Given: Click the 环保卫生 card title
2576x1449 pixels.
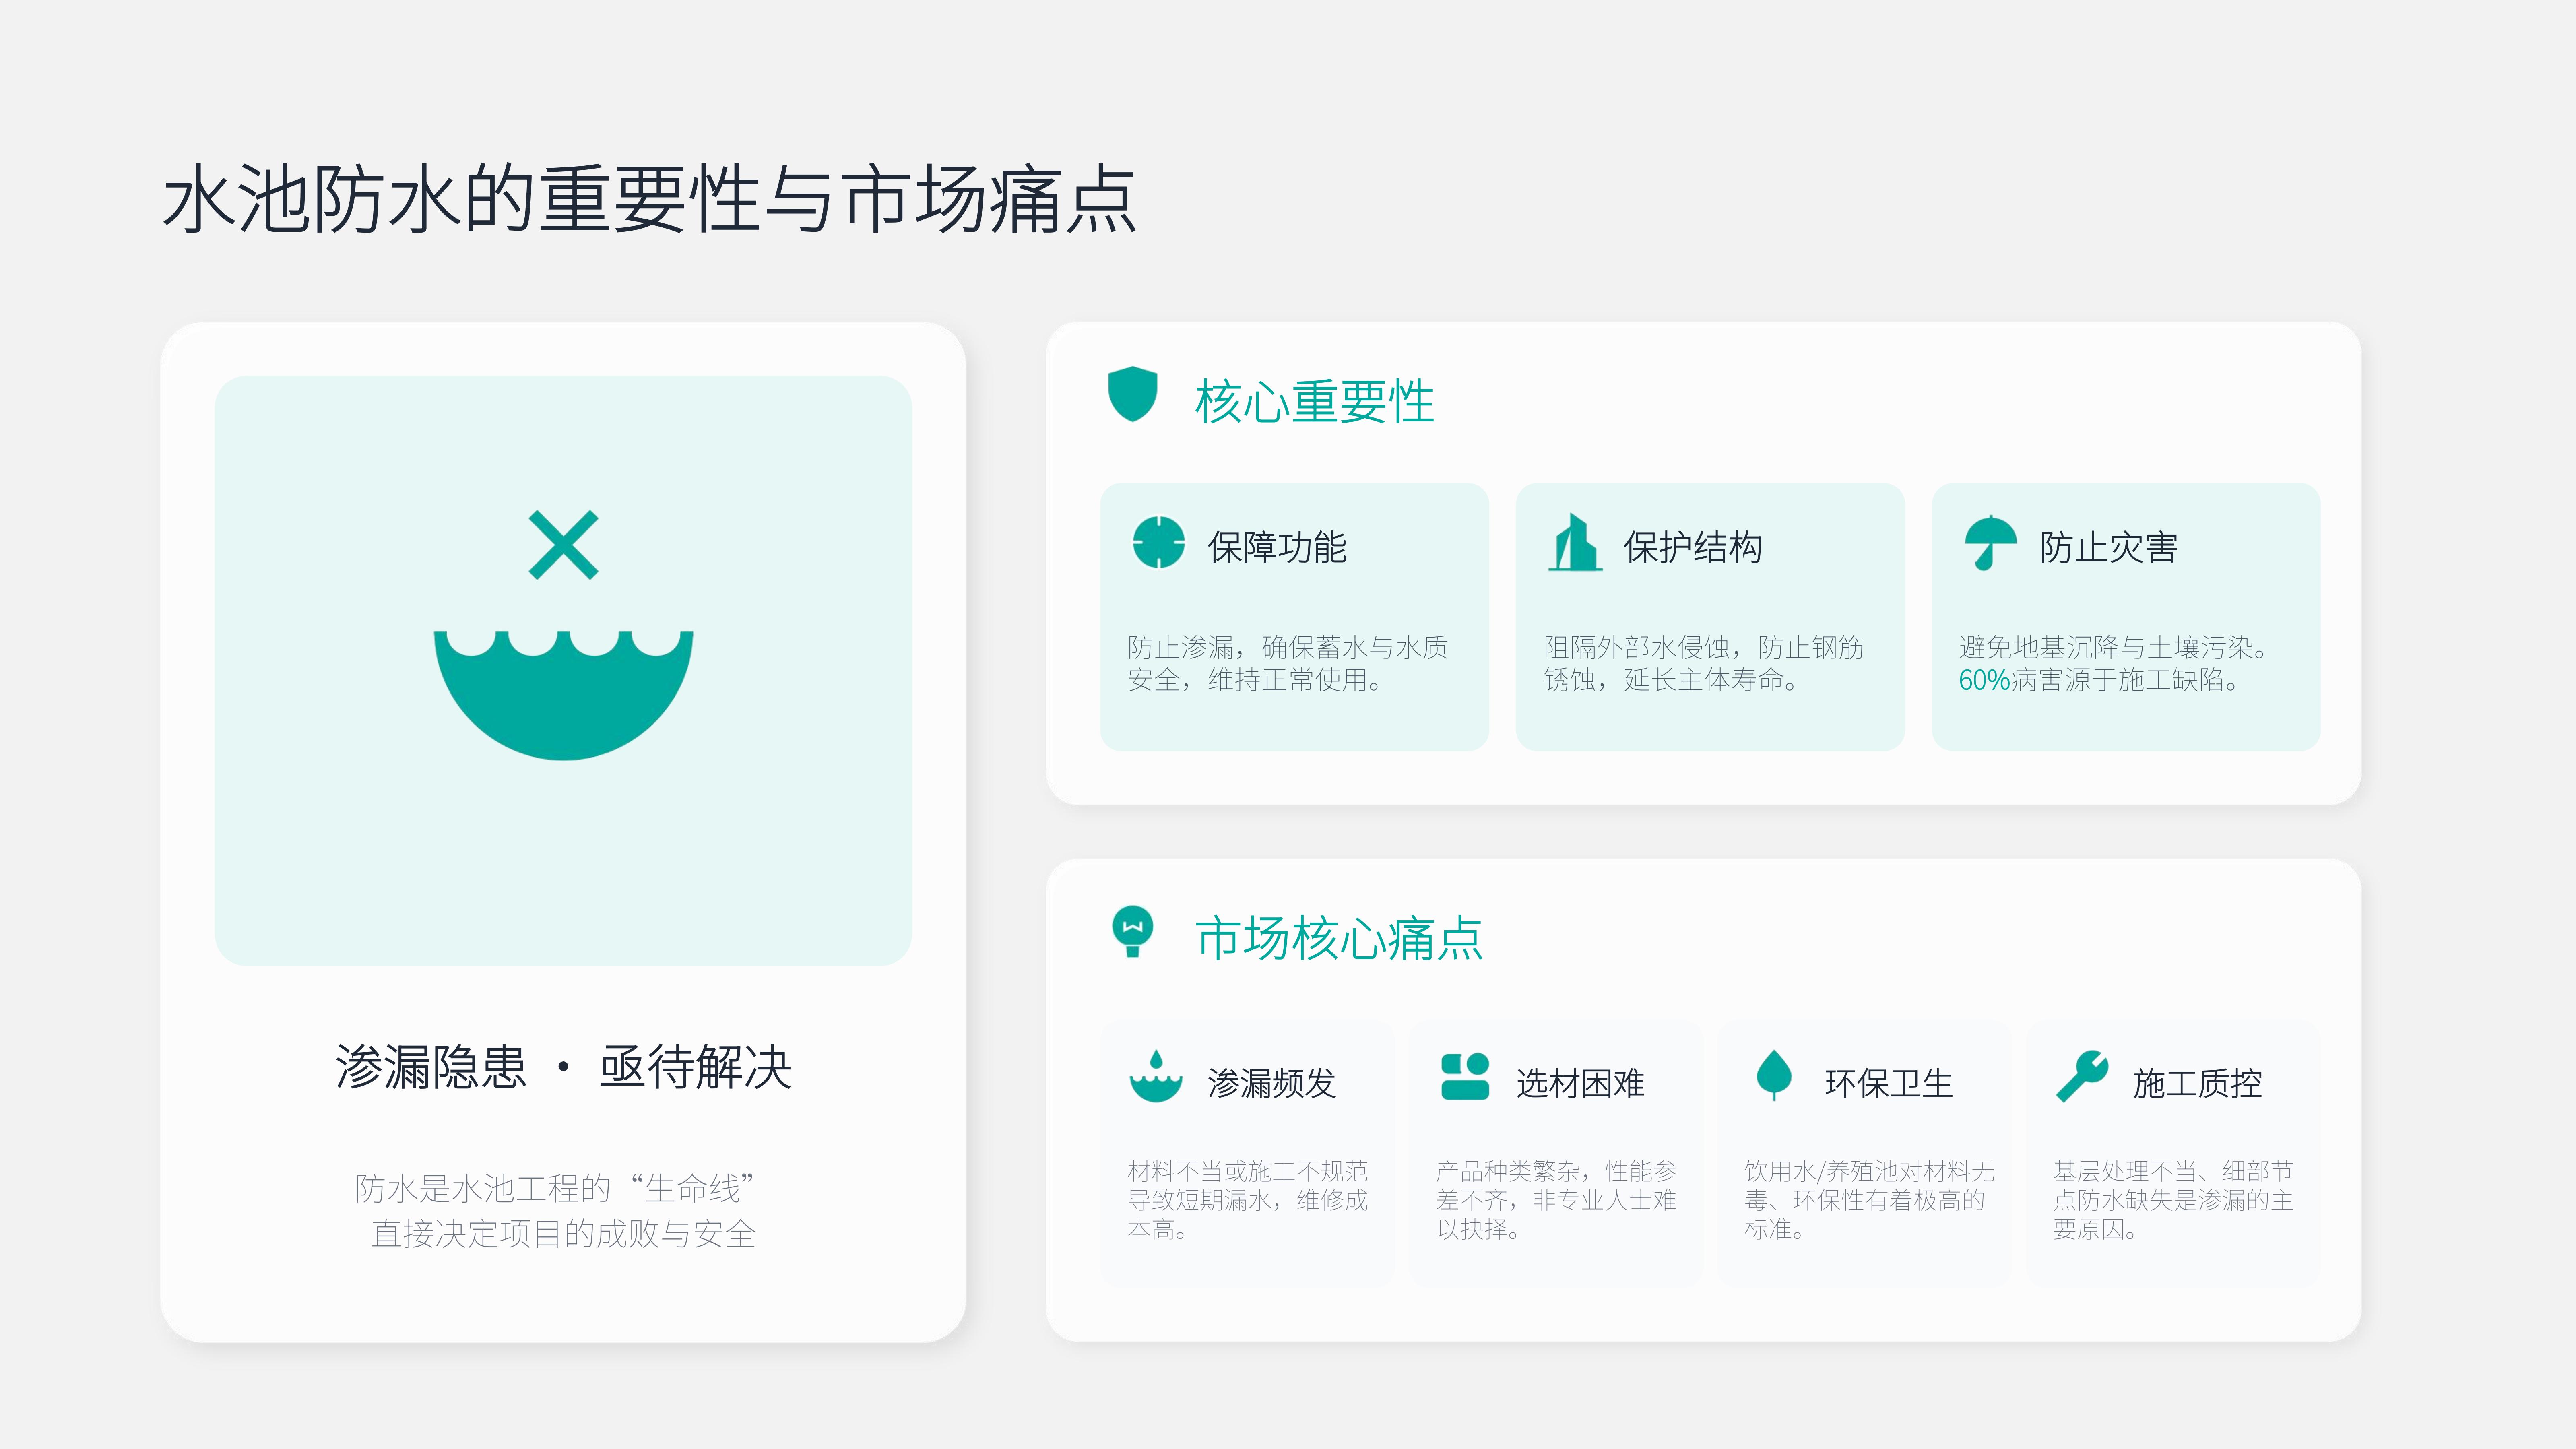Looking at the screenshot, I should 1889,1083.
